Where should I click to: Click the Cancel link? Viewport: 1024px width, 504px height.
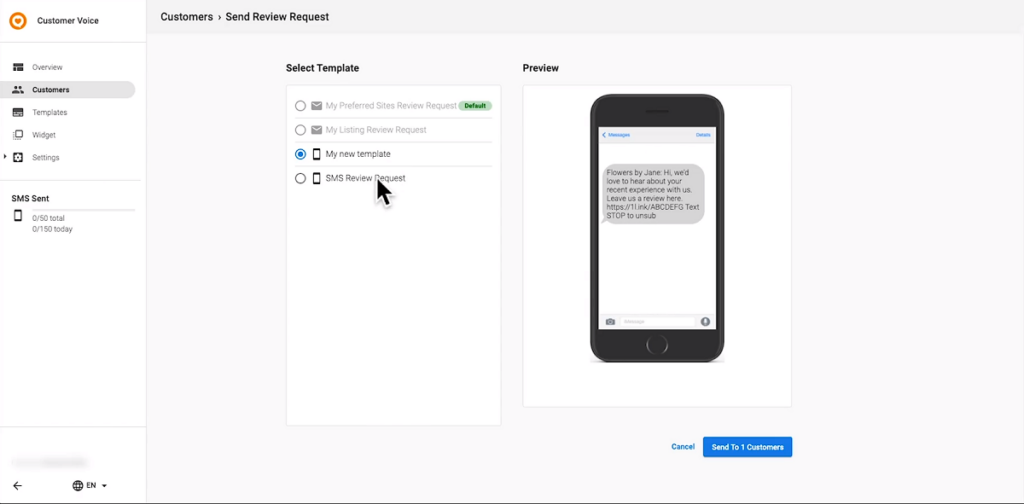683,447
